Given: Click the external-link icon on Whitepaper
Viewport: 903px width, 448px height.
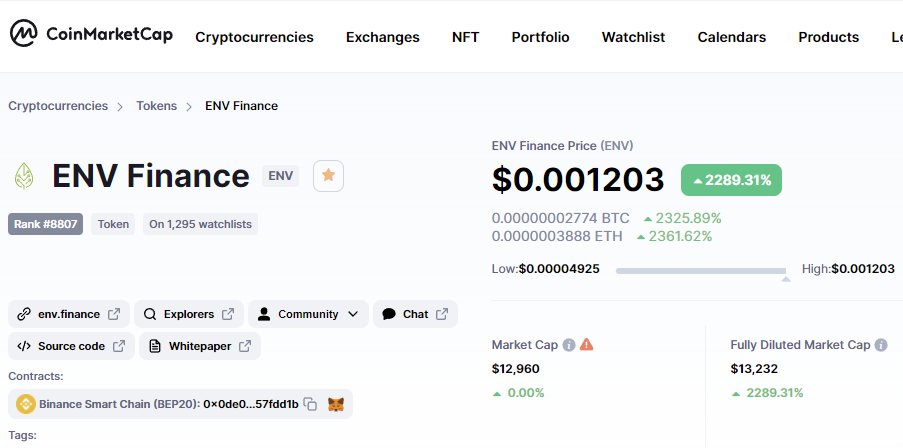Looking at the screenshot, I should click(x=245, y=346).
